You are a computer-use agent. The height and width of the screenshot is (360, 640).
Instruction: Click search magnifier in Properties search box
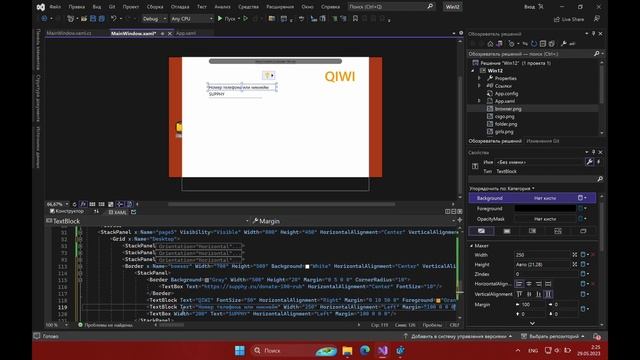600,179
